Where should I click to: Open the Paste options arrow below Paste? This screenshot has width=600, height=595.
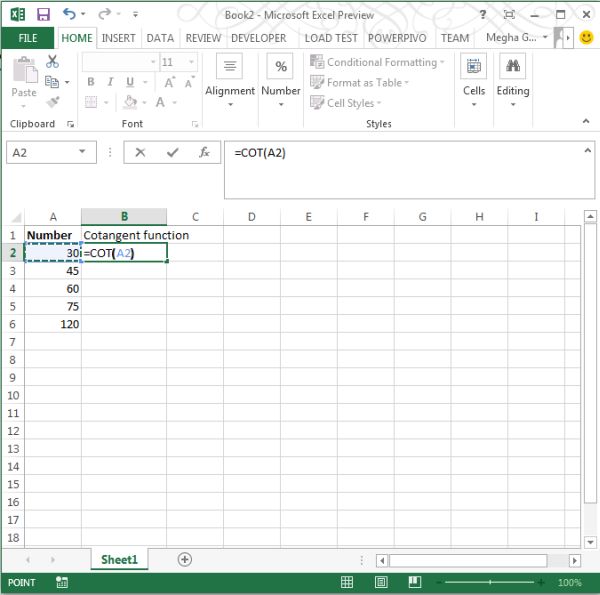point(24,106)
